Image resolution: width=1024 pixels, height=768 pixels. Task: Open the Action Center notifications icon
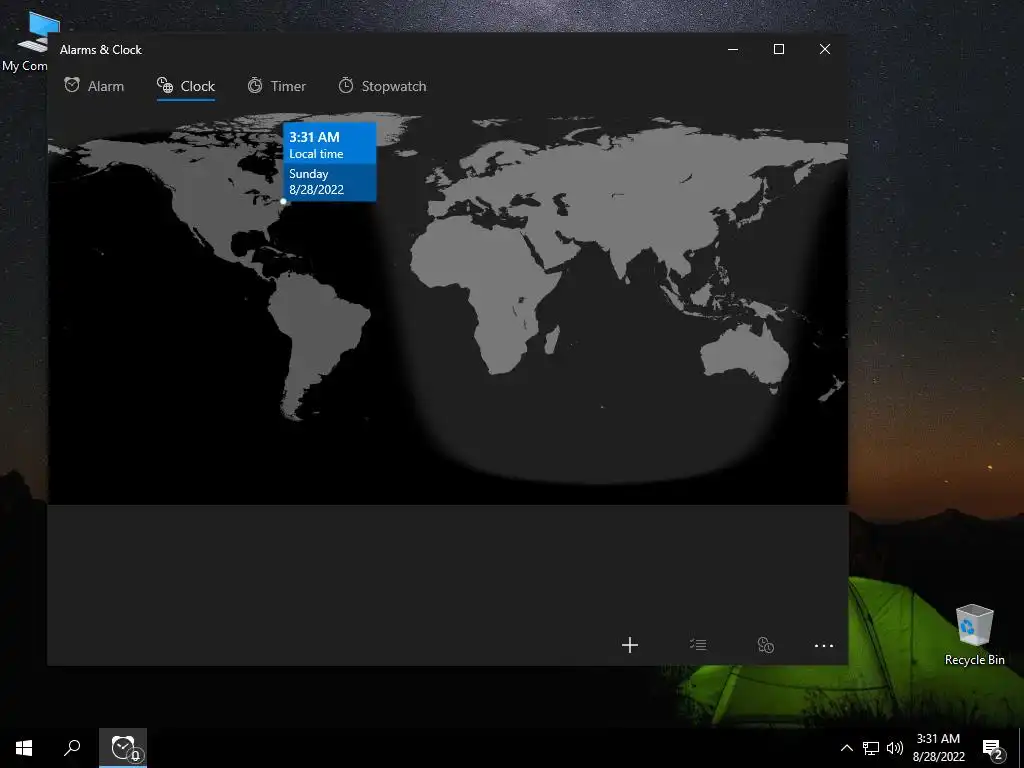[x=993, y=748]
